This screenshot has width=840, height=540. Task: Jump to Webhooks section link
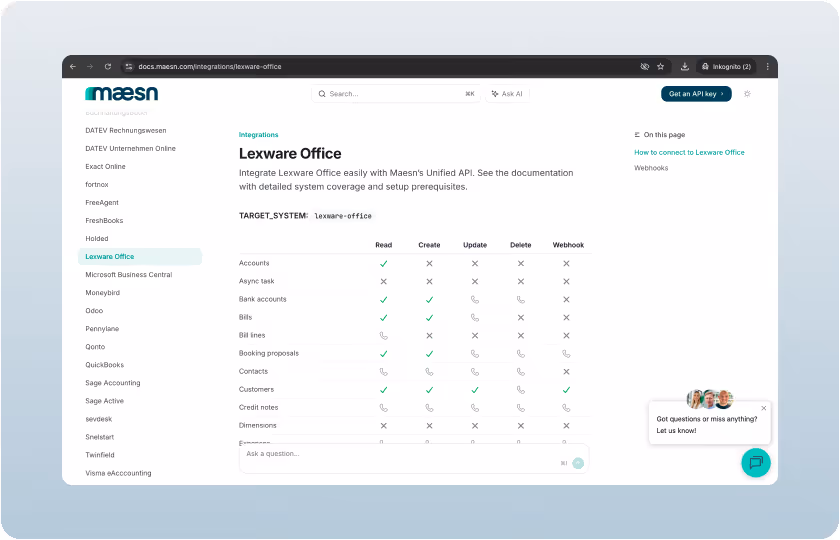[651, 168]
